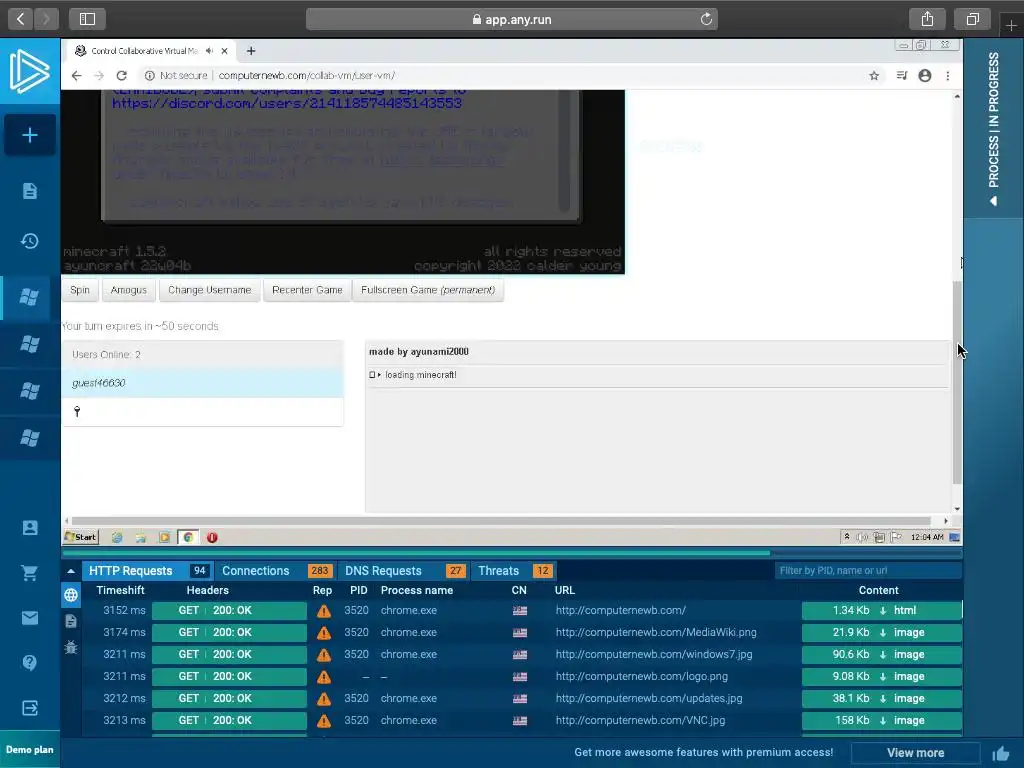Viewport: 1024px width, 768px height.
Task: Open a new Chrome tab
Action: 251,51
